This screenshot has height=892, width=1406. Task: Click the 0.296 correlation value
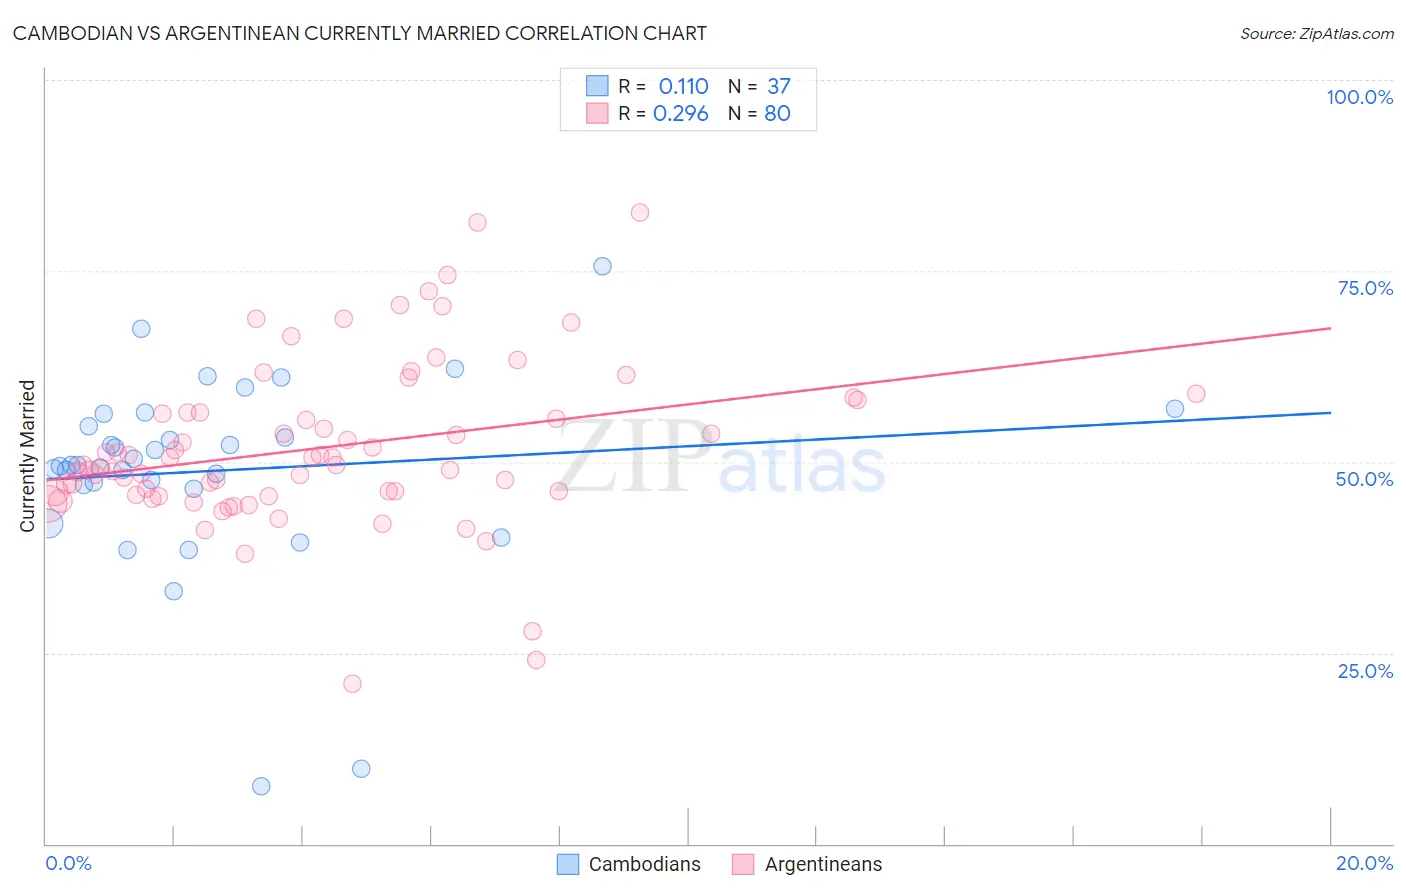coord(681,113)
